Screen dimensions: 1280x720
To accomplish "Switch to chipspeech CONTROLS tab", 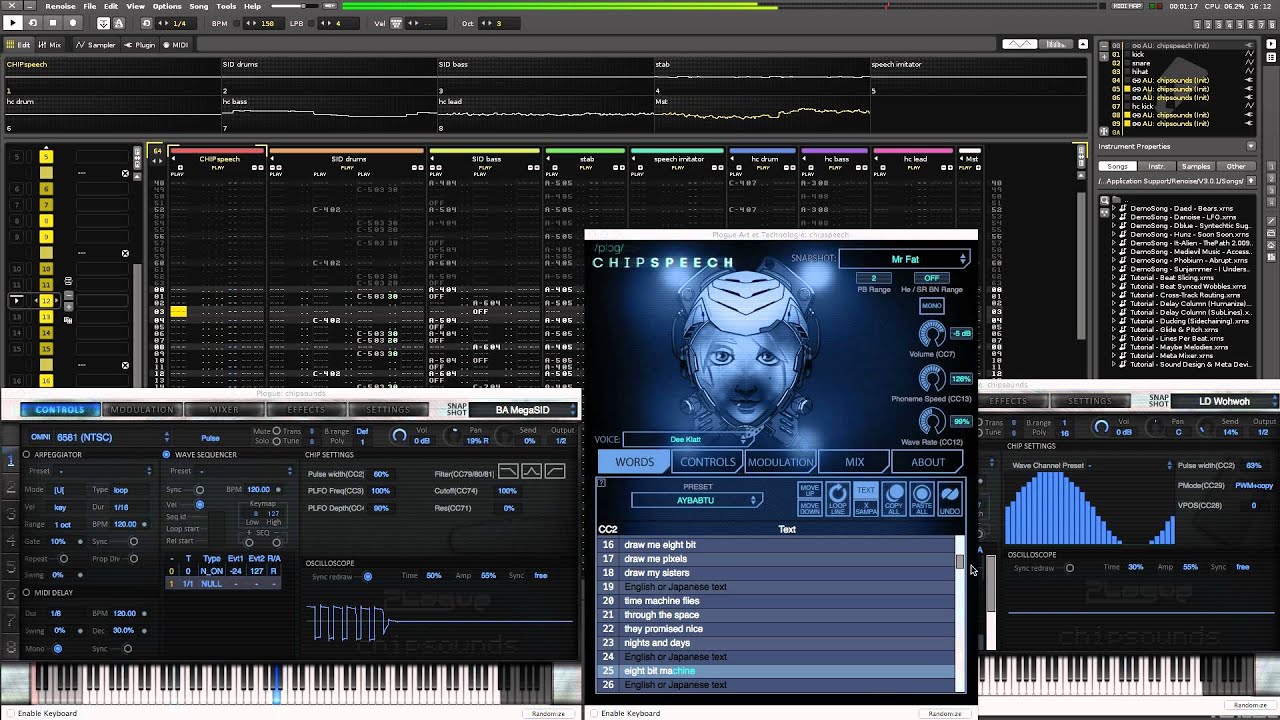I will (x=708, y=462).
